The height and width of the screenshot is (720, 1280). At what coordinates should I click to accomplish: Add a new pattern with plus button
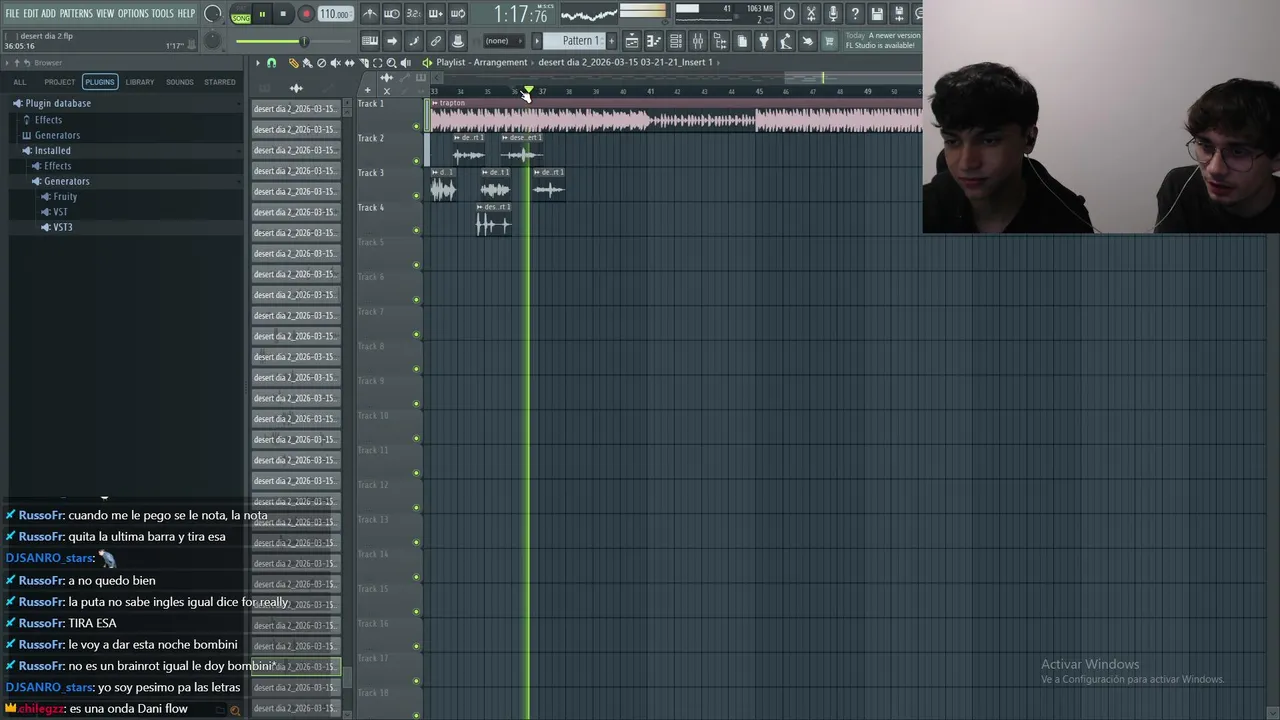pyautogui.click(x=611, y=41)
